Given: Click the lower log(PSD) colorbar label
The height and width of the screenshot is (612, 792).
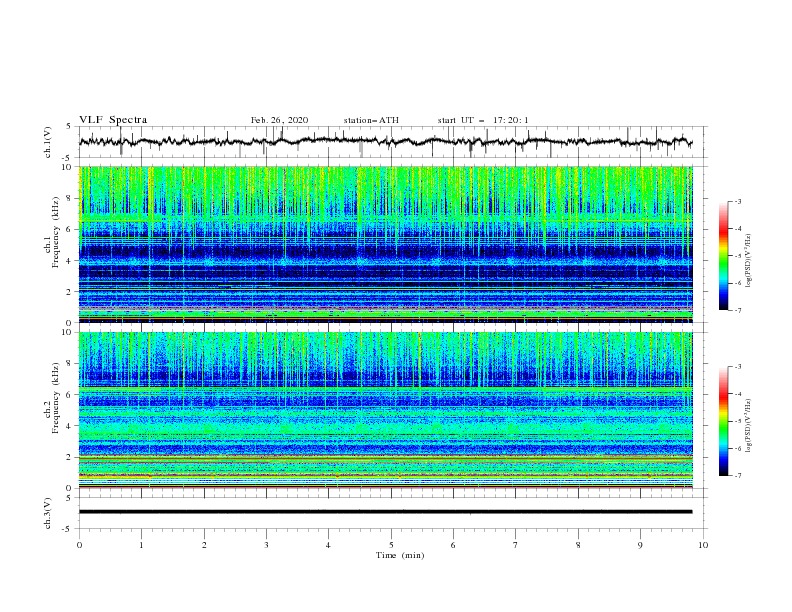Looking at the screenshot, I should point(750,425).
